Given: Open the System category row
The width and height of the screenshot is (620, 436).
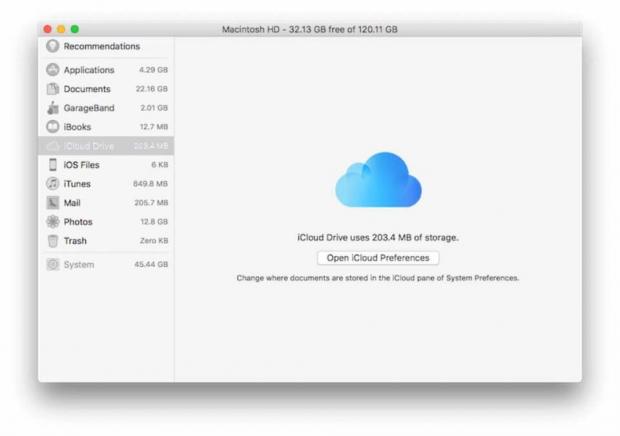Looking at the screenshot, I should click(x=106, y=265).
